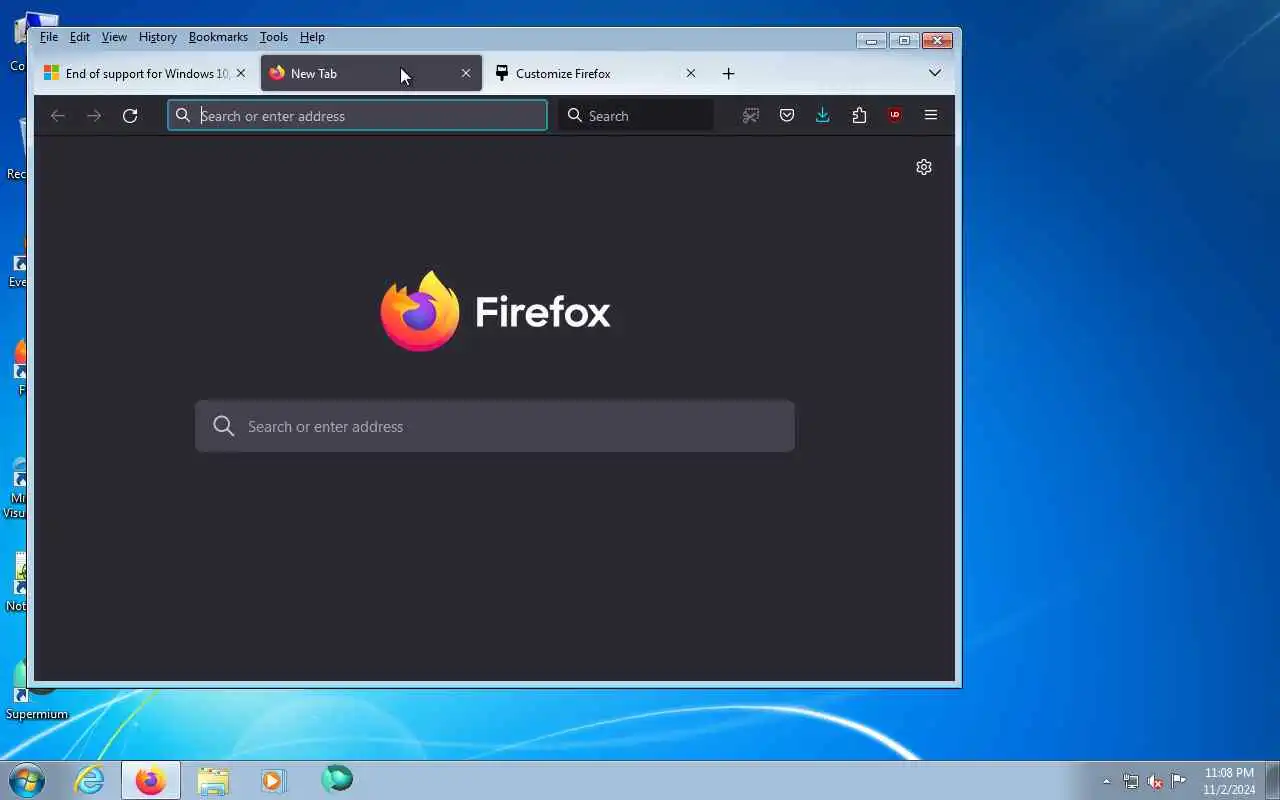Click the Firefox logo on the page
The height and width of the screenshot is (800, 1280).
(x=496, y=311)
